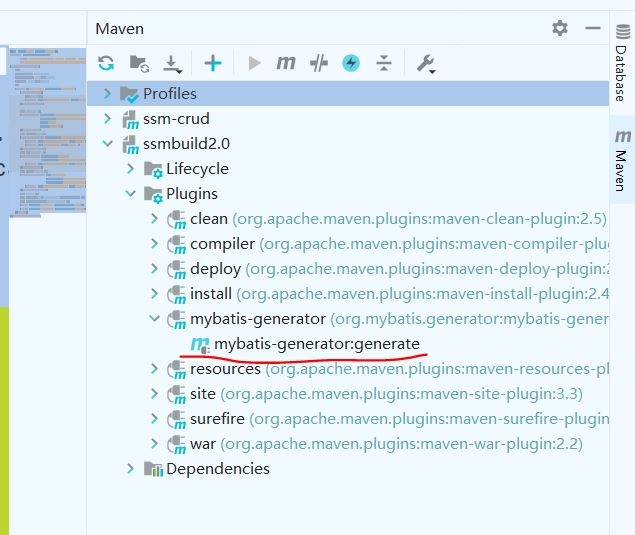The image size is (635, 535).
Task: Collapse the ssmbuild2.0 project node
Action: point(107,143)
